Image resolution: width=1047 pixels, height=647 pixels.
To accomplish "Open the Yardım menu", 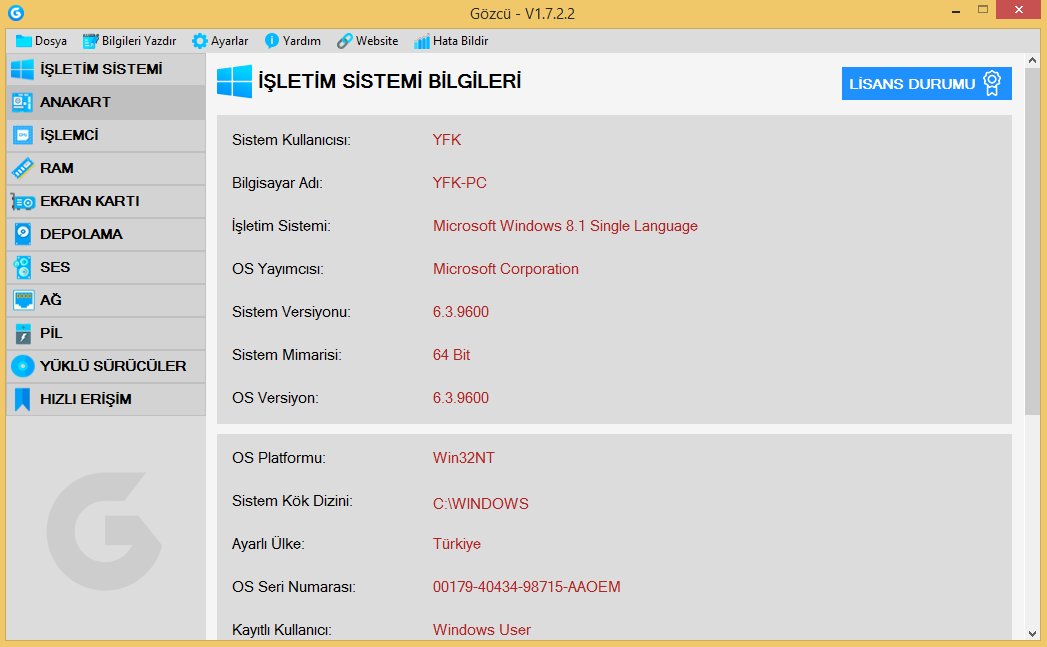I will pos(292,41).
